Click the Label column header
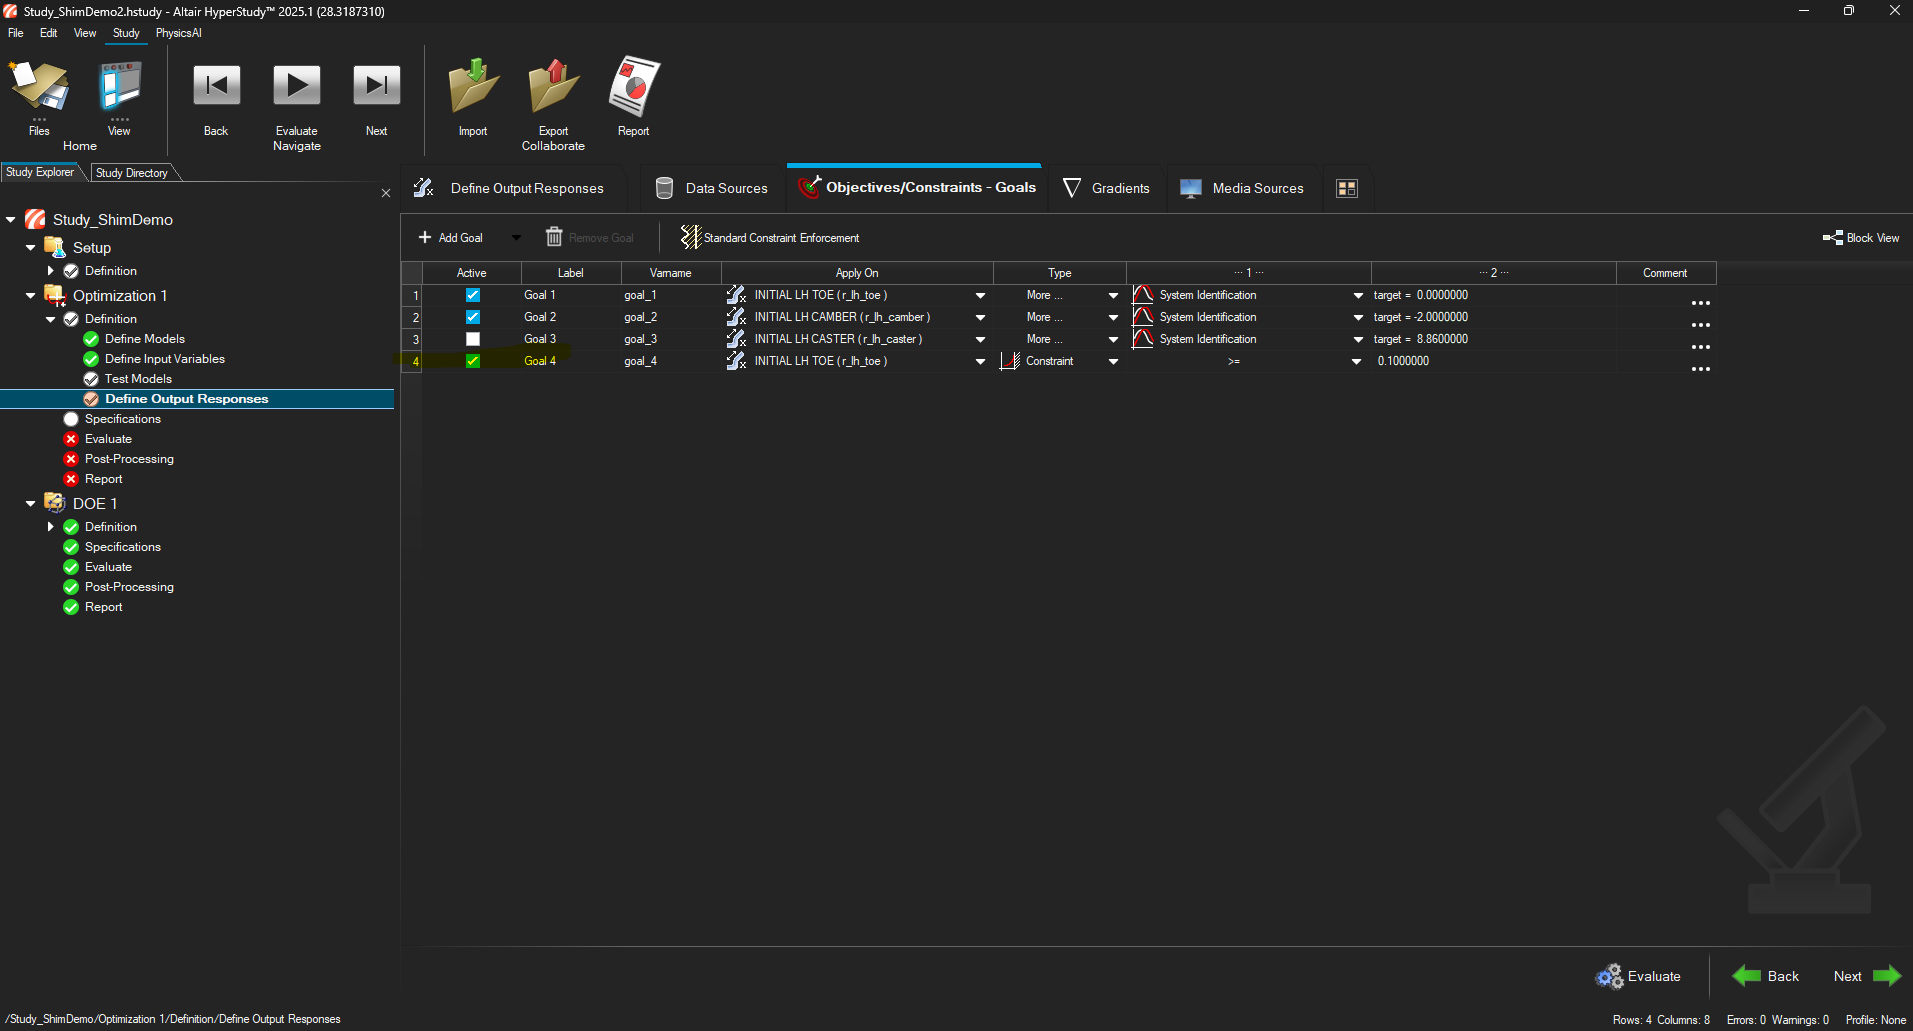The image size is (1913, 1031). [571, 273]
